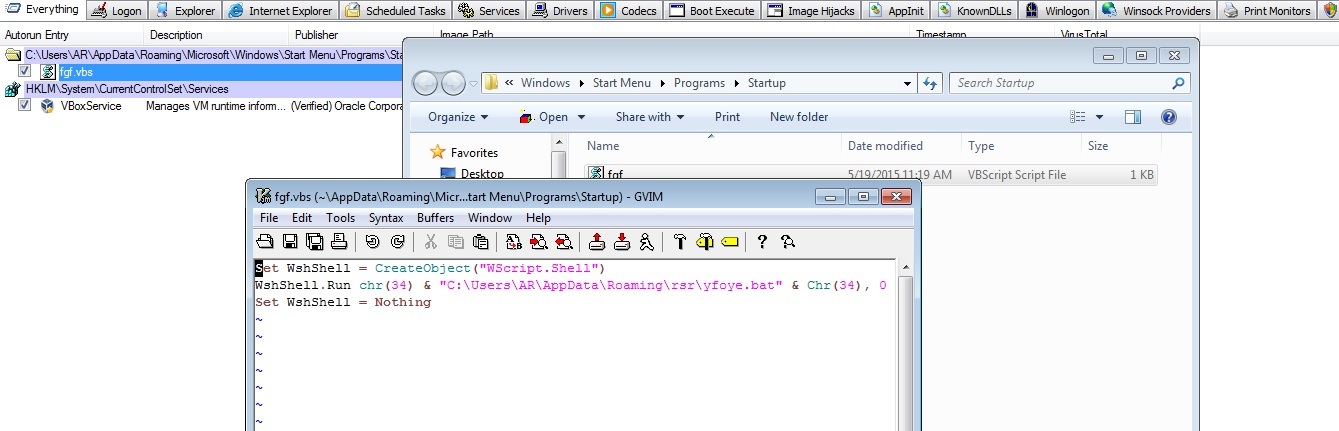Viewport: 1339px width, 431px height.
Task: Click the GVIM Paste clipboard icon
Action: [x=480, y=241]
